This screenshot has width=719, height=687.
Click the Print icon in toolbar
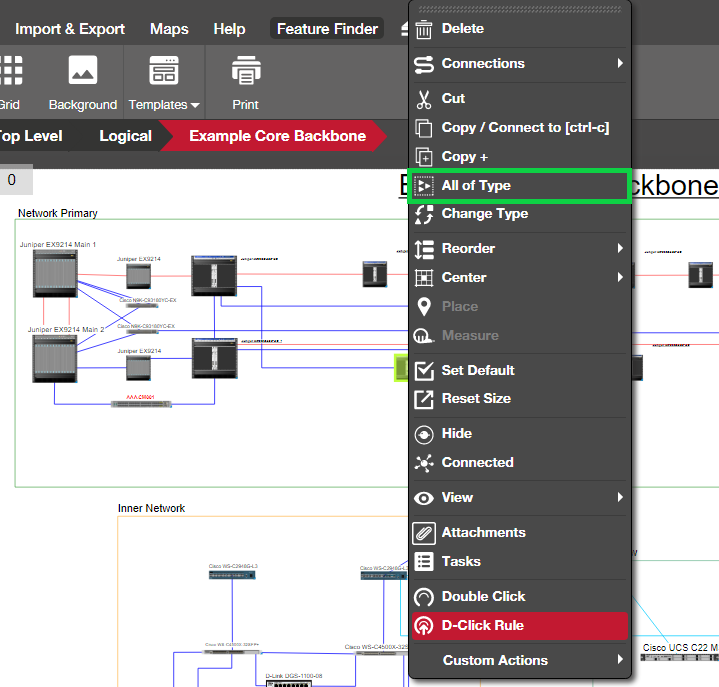tap(246, 71)
